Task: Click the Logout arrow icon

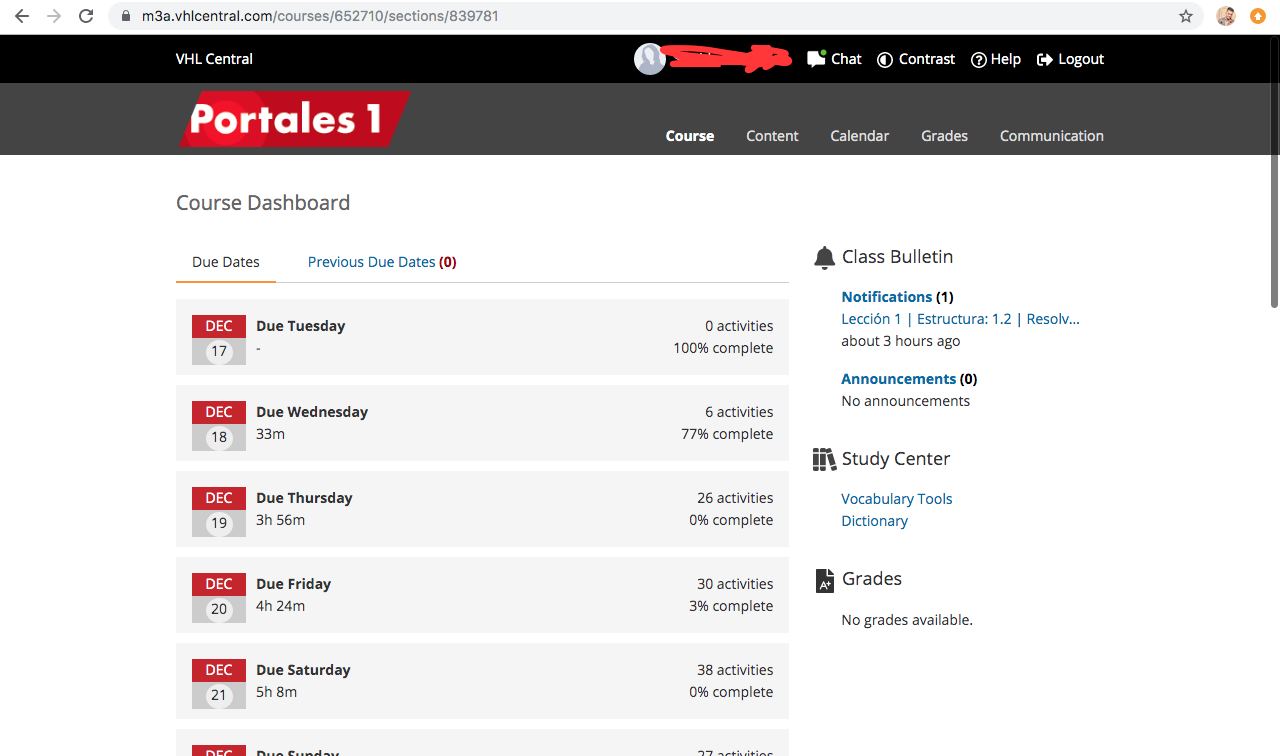Action: coord(1045,59)
